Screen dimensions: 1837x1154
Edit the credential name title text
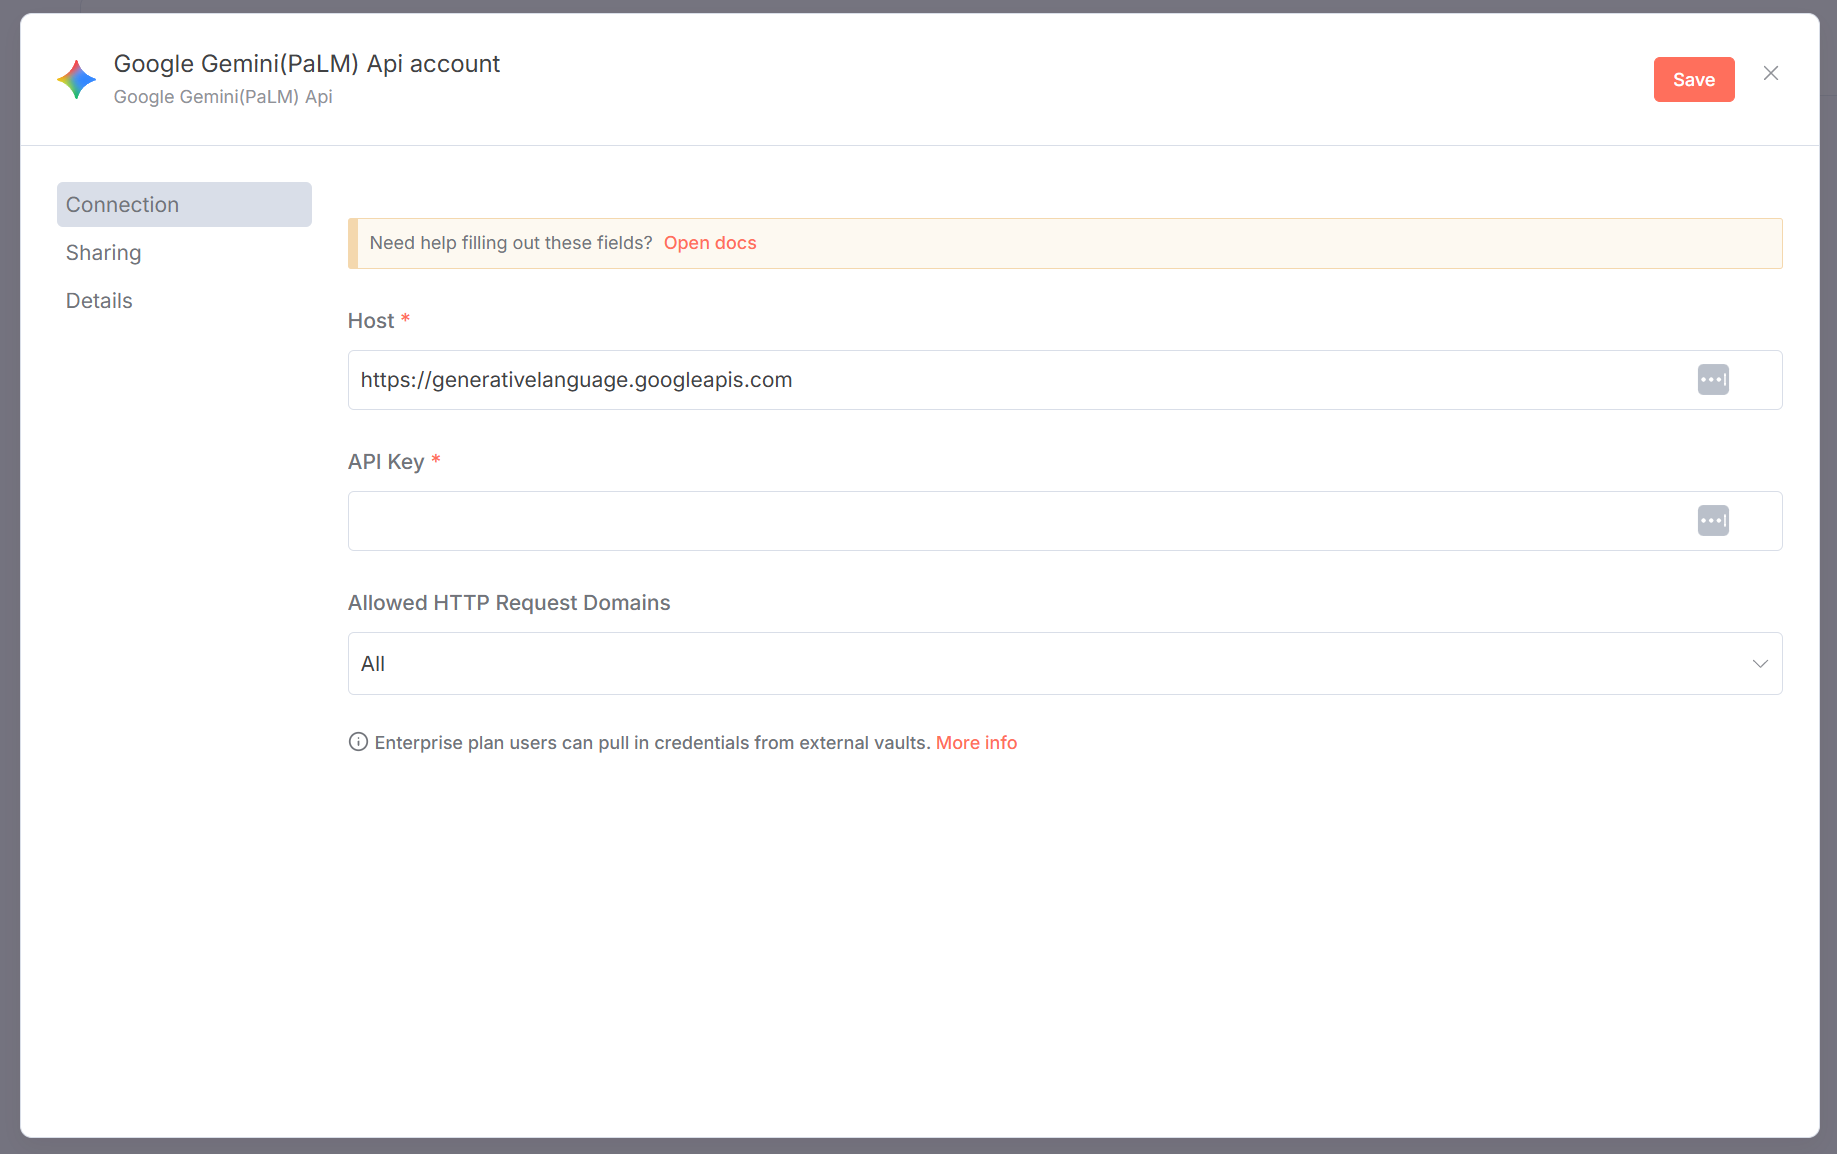click(307, 64)
